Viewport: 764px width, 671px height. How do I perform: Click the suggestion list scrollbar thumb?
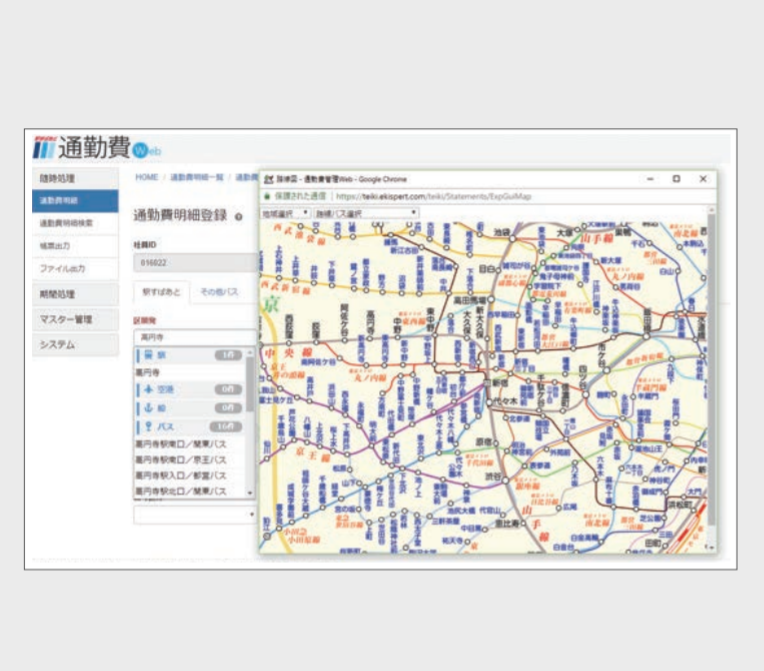(250, 384)
